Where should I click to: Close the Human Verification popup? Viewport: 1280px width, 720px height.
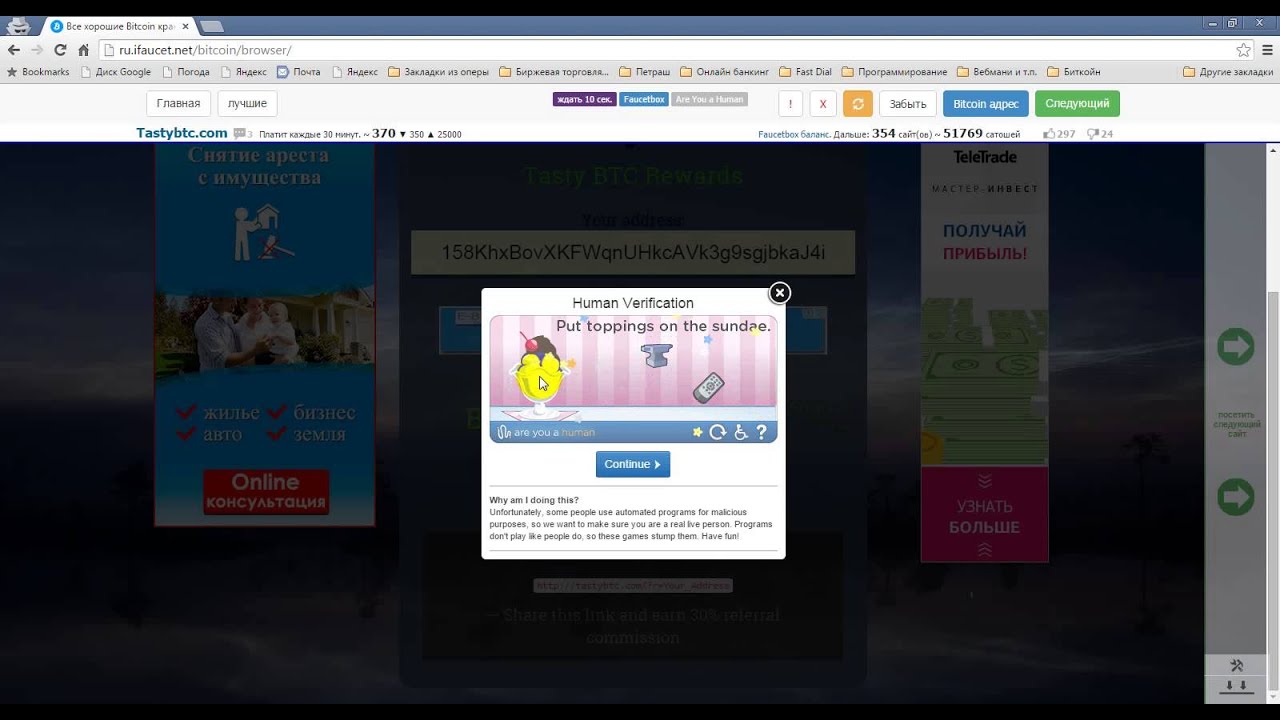point(779,293)
